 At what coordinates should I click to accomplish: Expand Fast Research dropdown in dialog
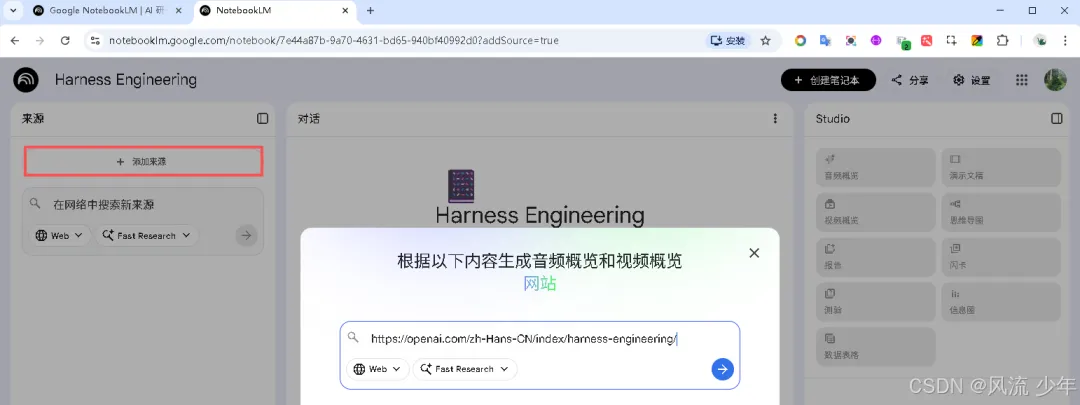pyautogui.click(x=464, y=369)
